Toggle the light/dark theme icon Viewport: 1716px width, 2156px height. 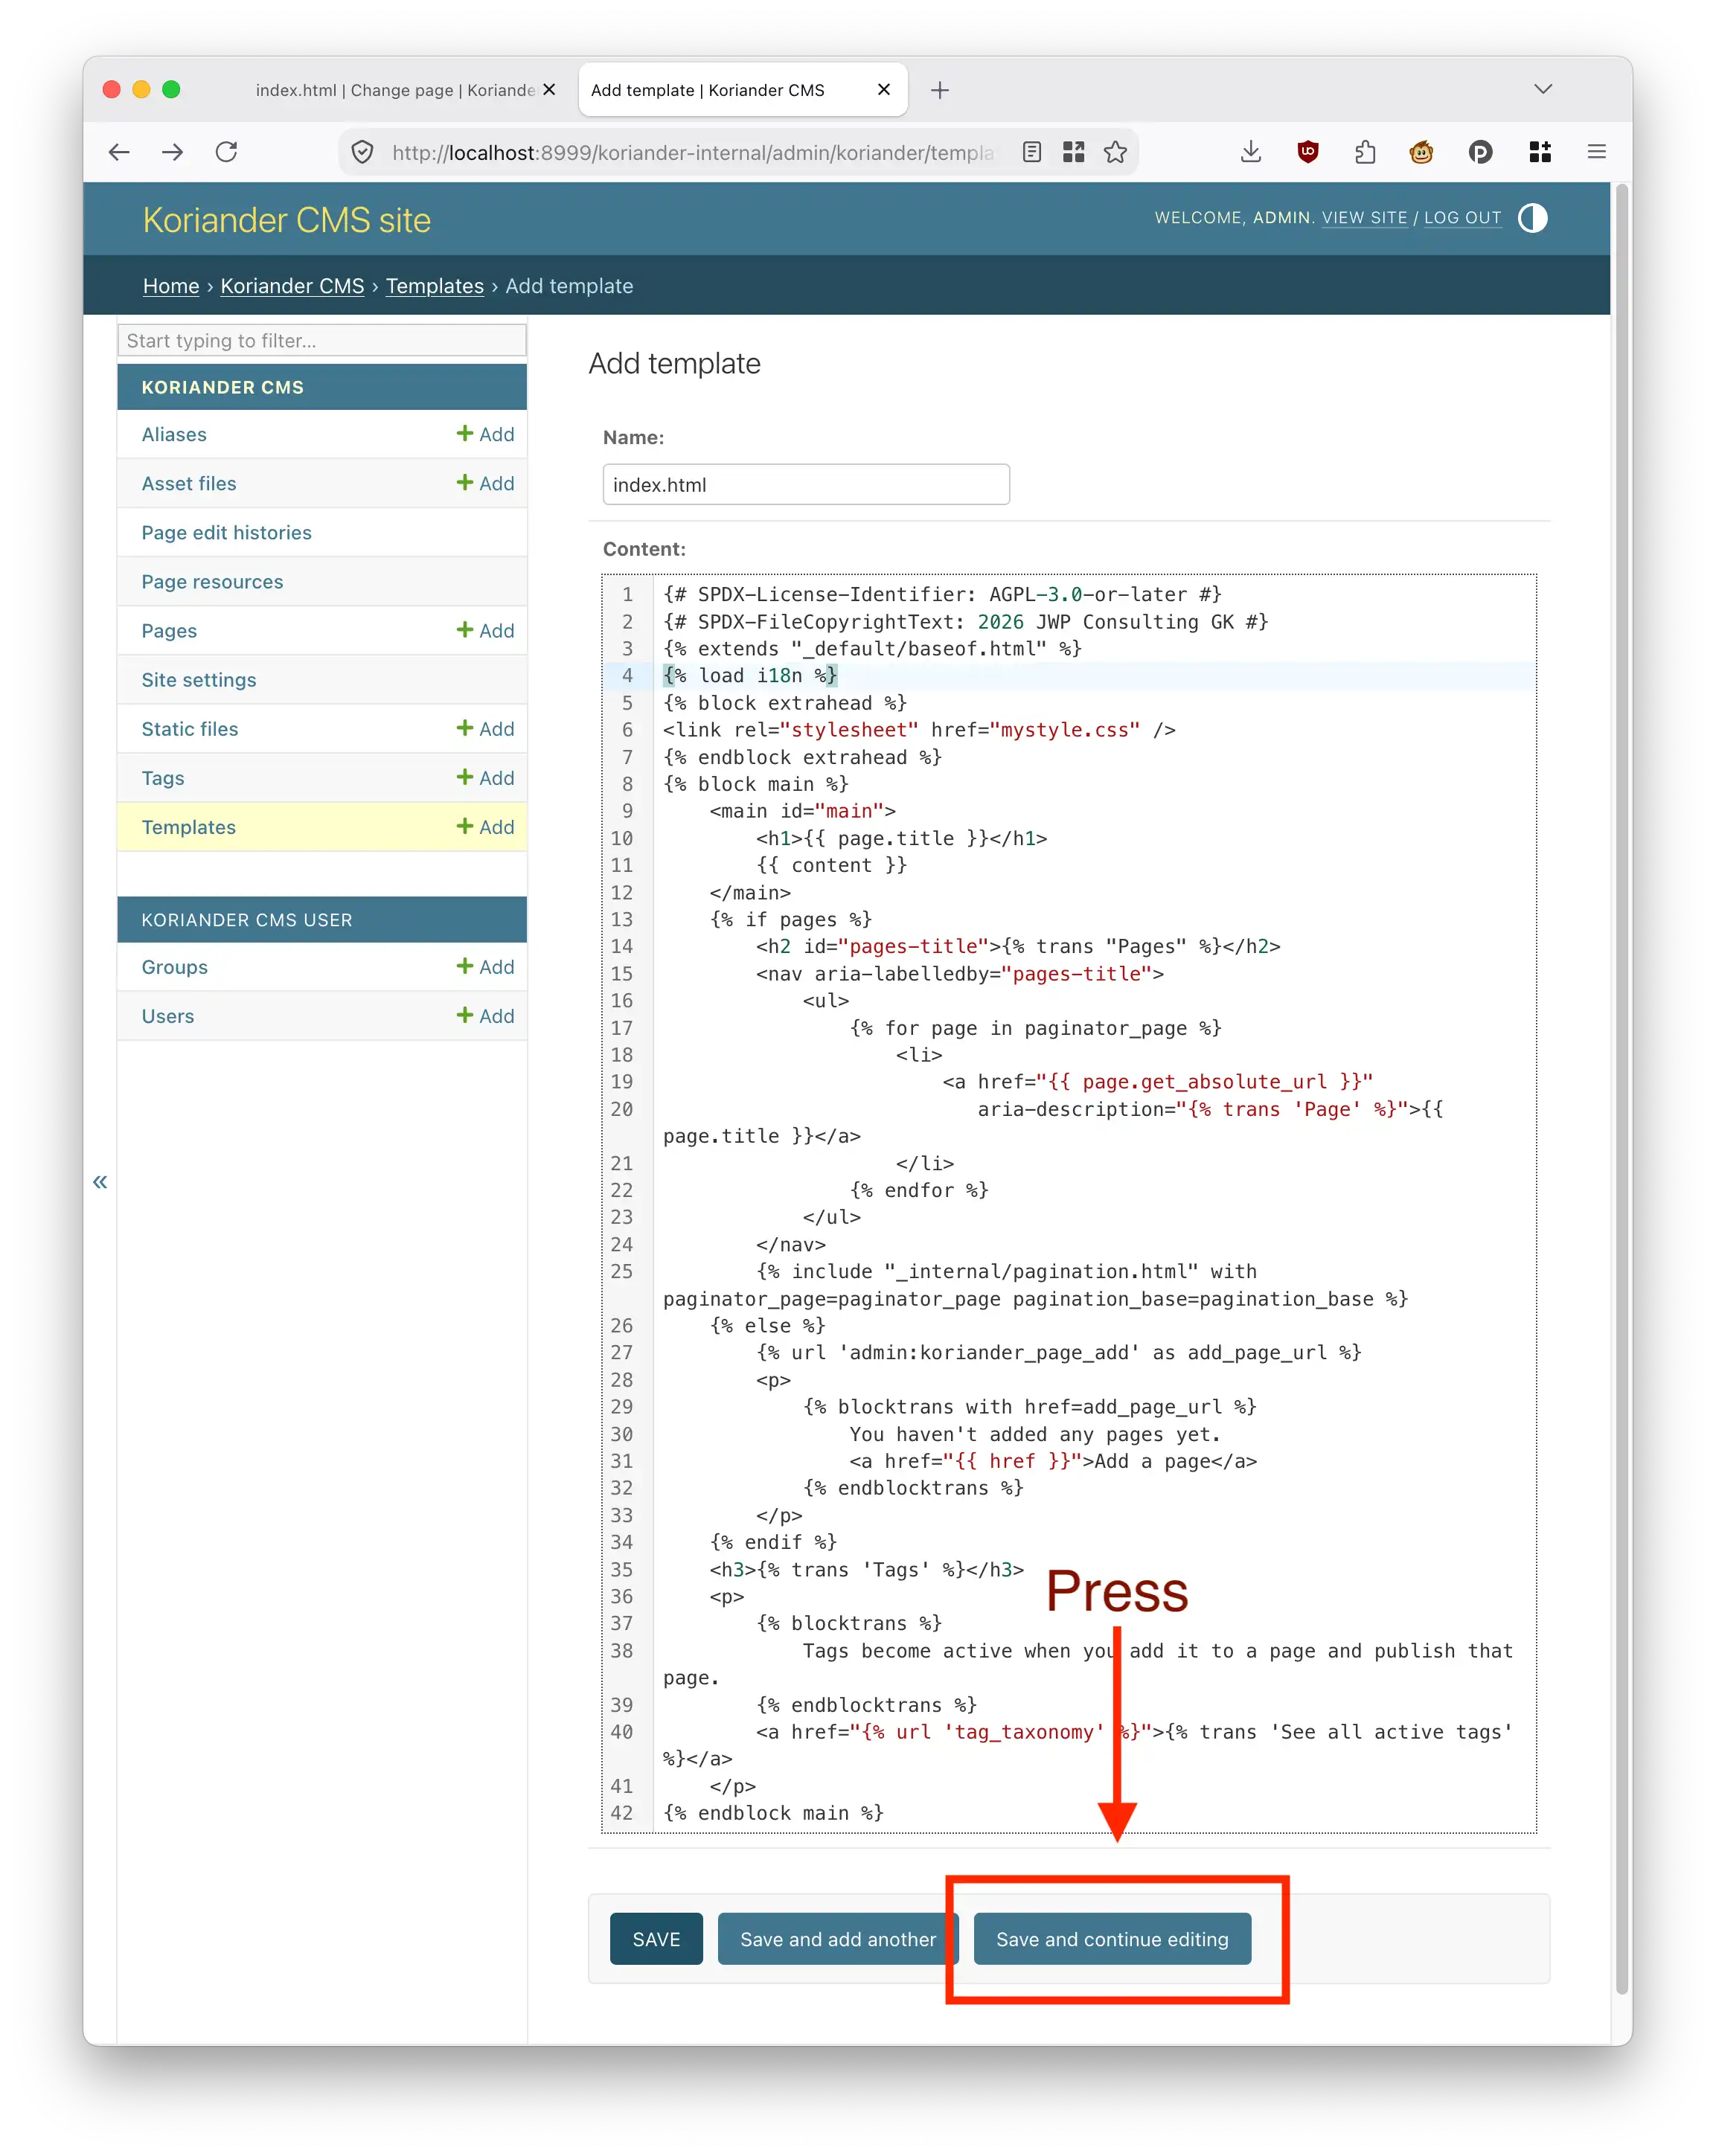pyautogui.click(x=1532, y=218)
